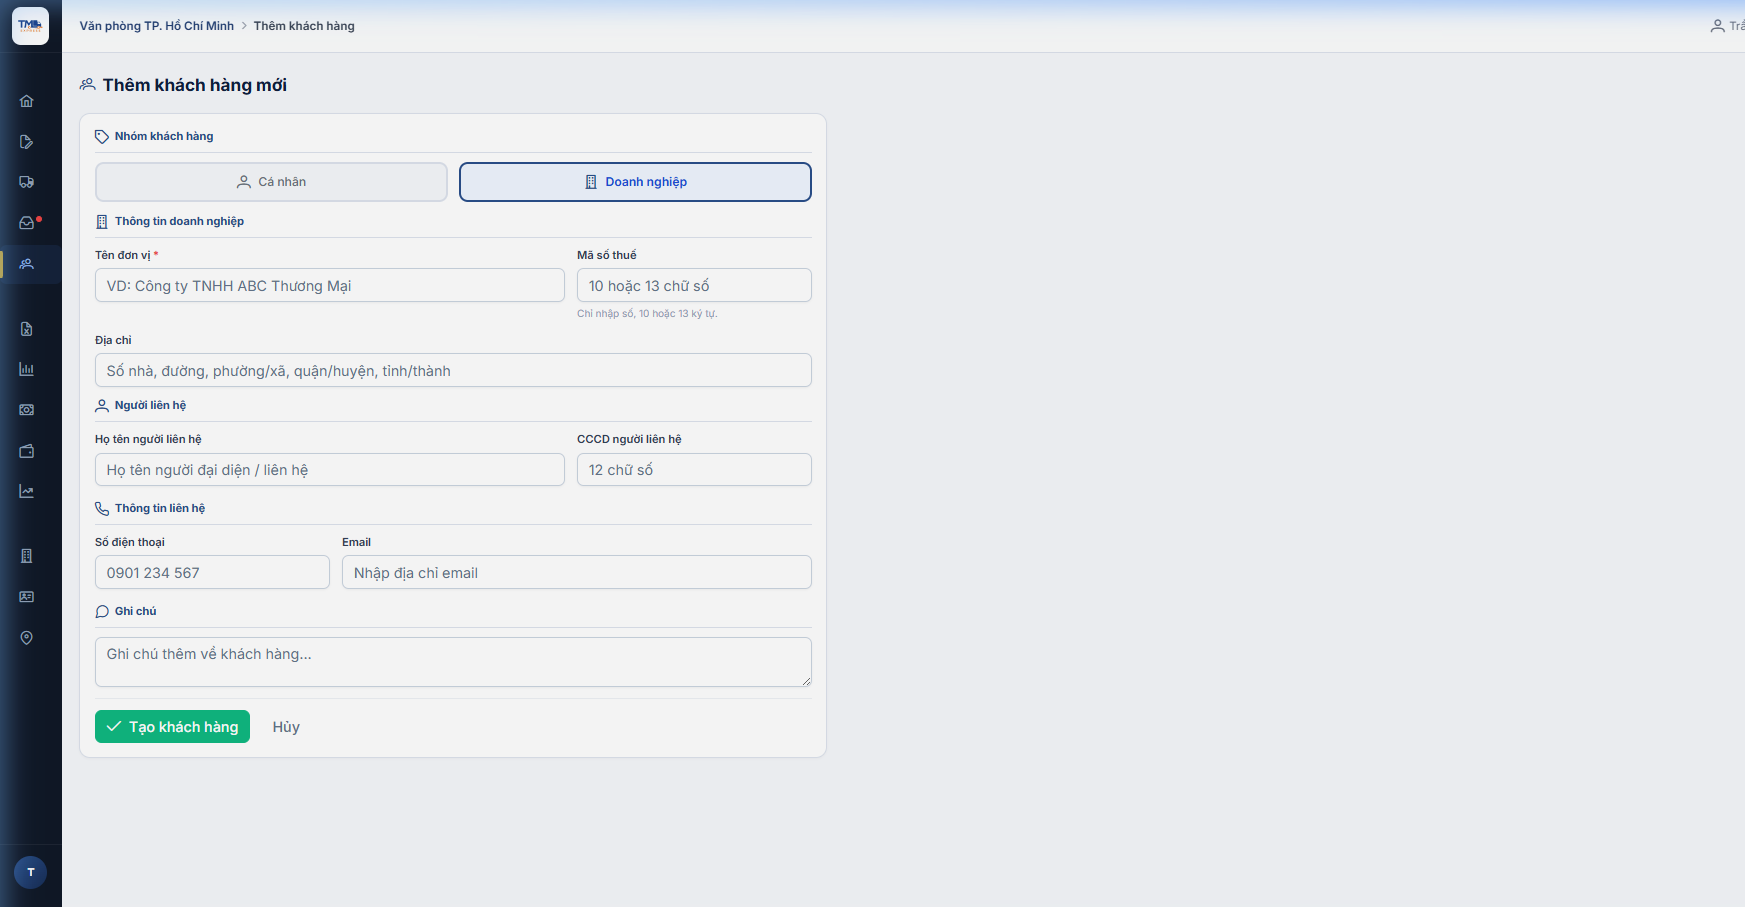Open the home icon in sidebar
This screenshot has height=907, width=1745.
pyautogui.click(x=27, y=101)
